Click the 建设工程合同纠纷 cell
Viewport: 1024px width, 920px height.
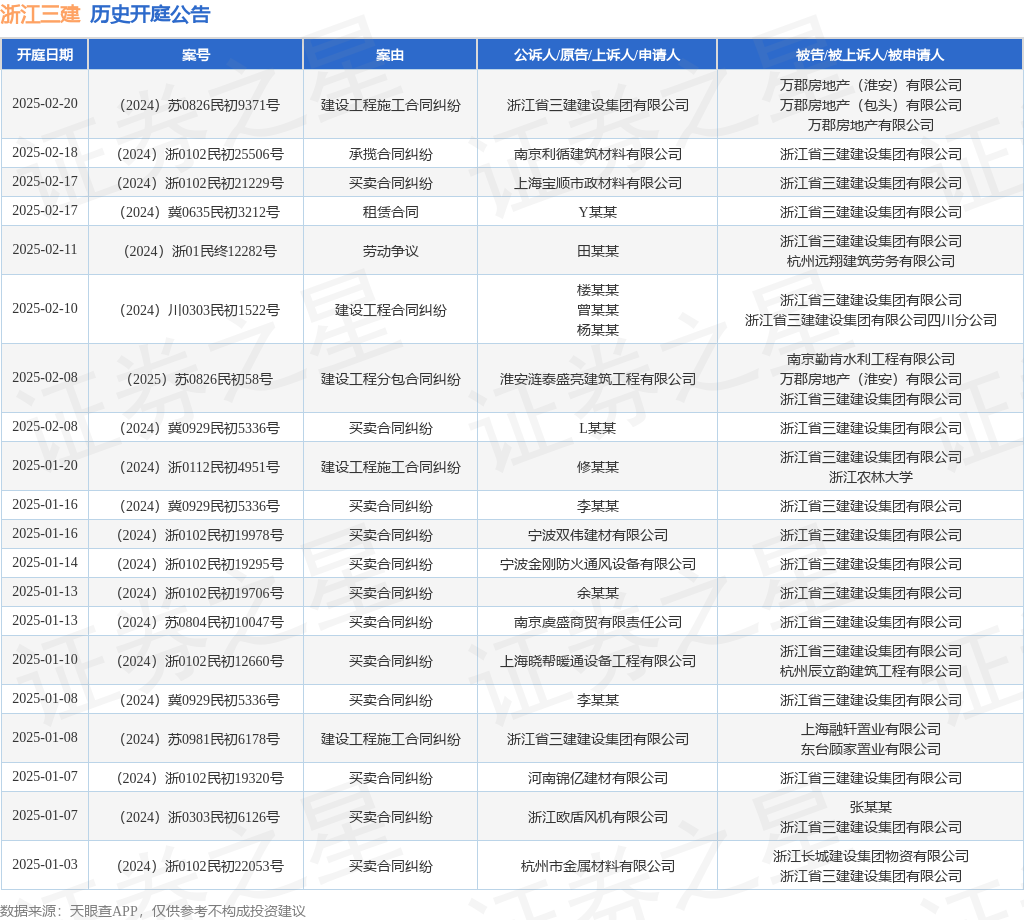391,310
